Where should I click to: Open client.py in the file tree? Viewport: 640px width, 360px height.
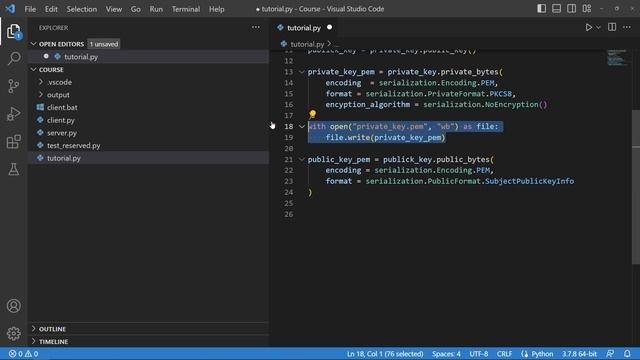click(61, 120)
